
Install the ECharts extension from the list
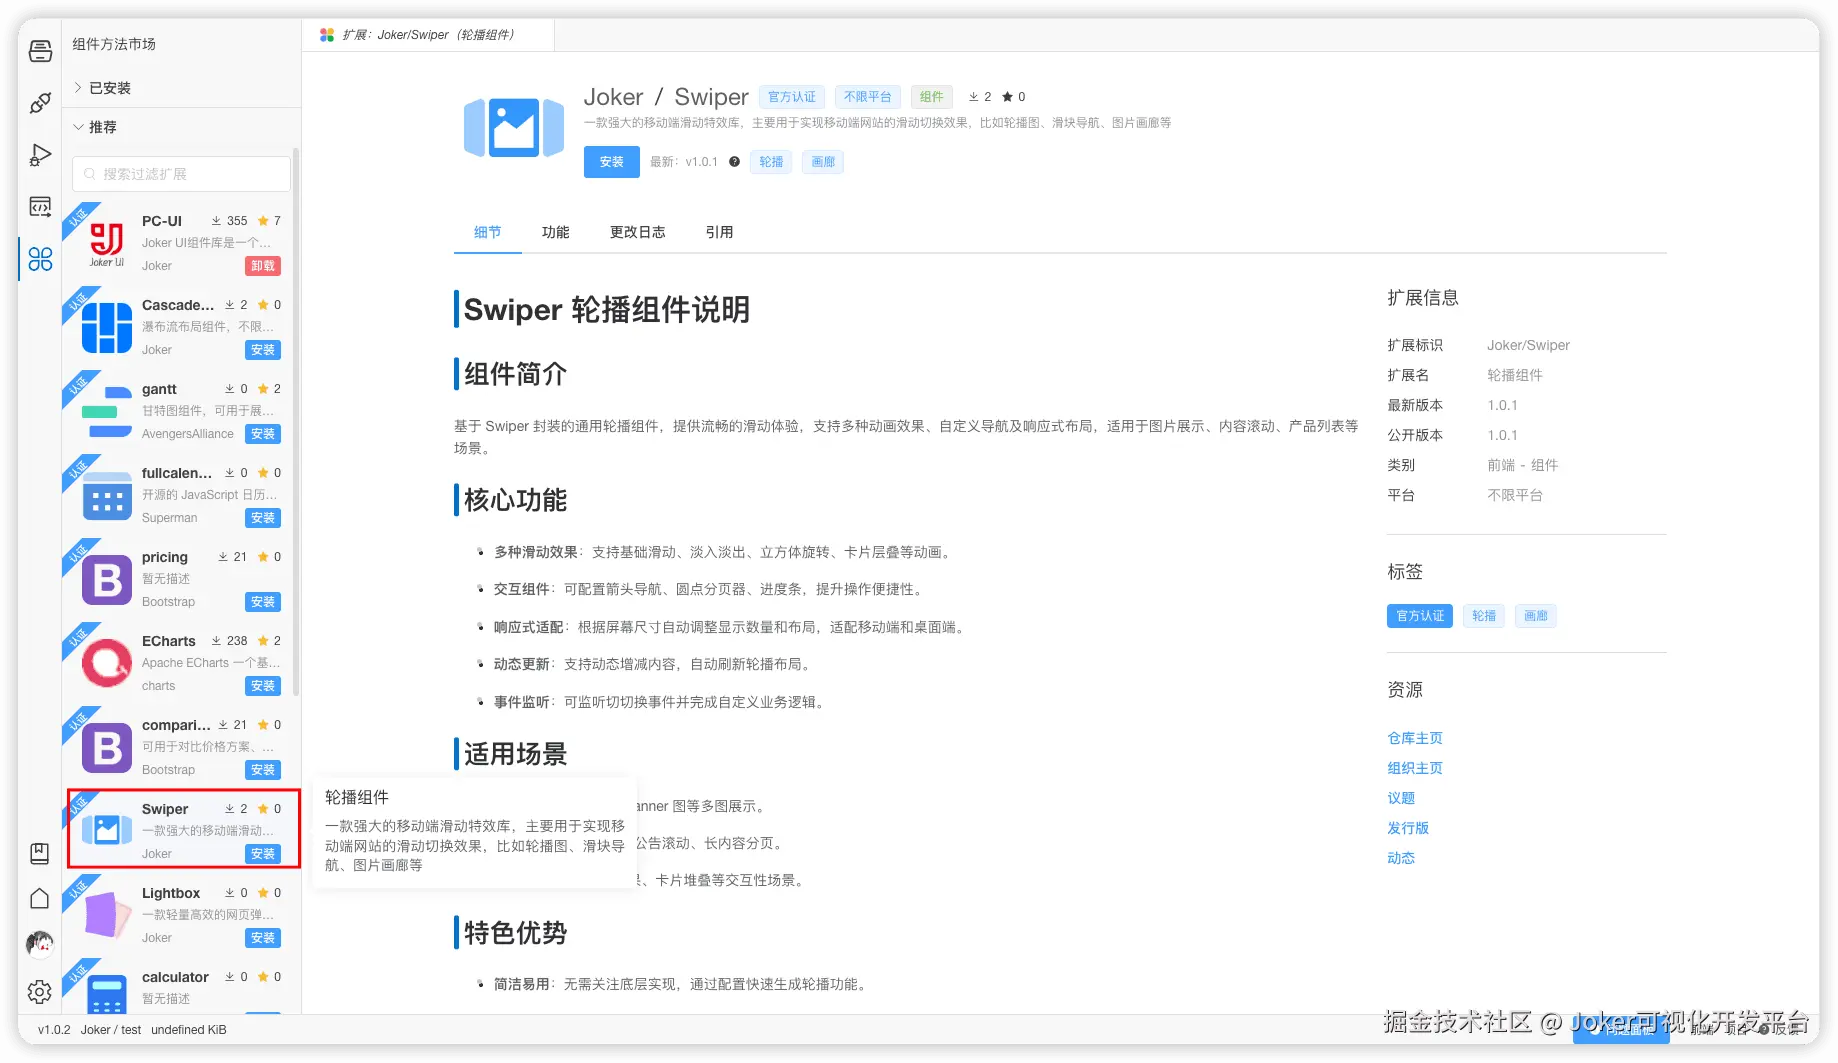pyautogui.click(x=263, y=686)
